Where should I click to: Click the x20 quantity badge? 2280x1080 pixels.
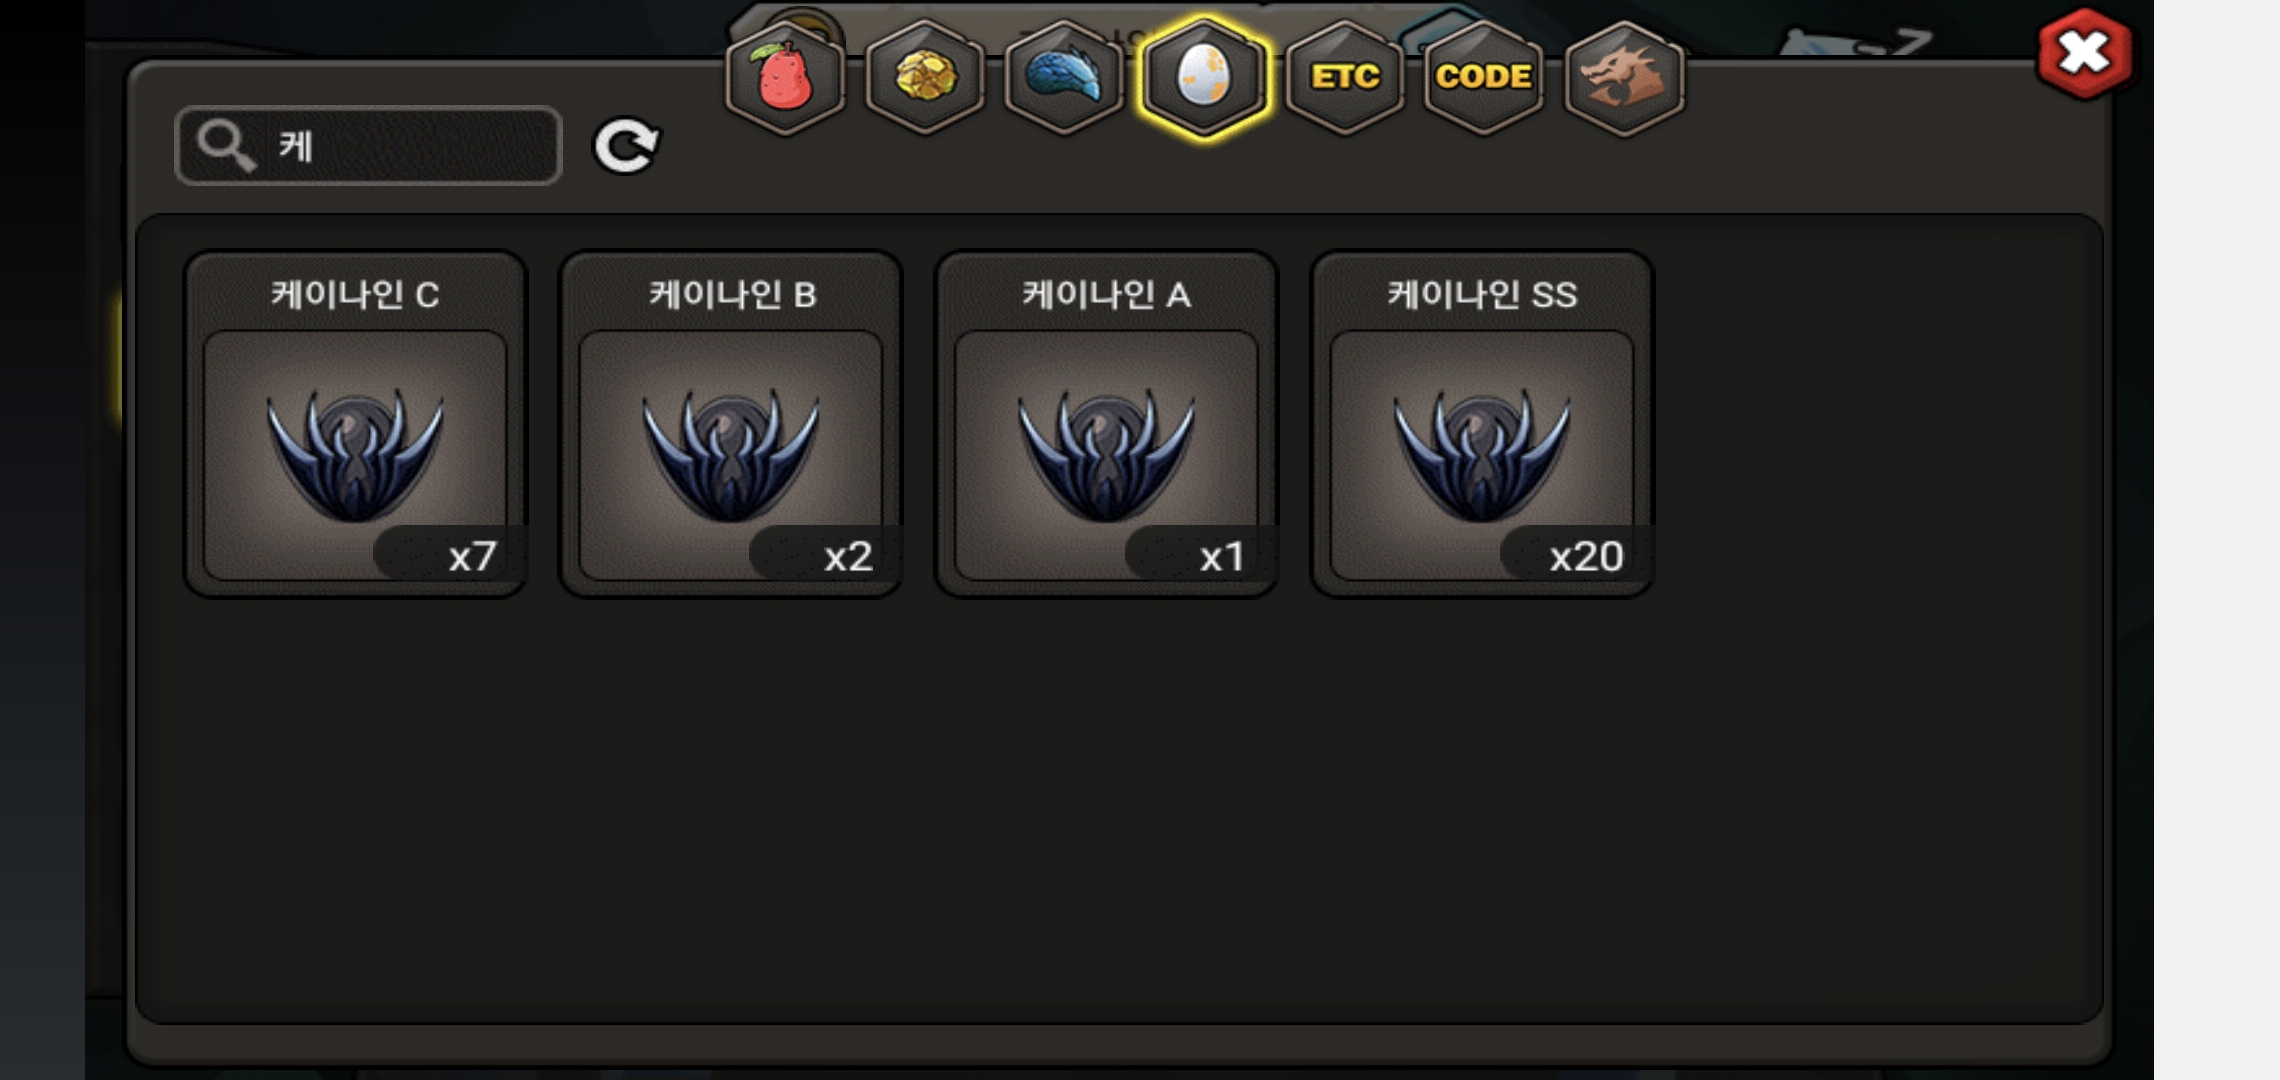click(x=1577, y=554)
